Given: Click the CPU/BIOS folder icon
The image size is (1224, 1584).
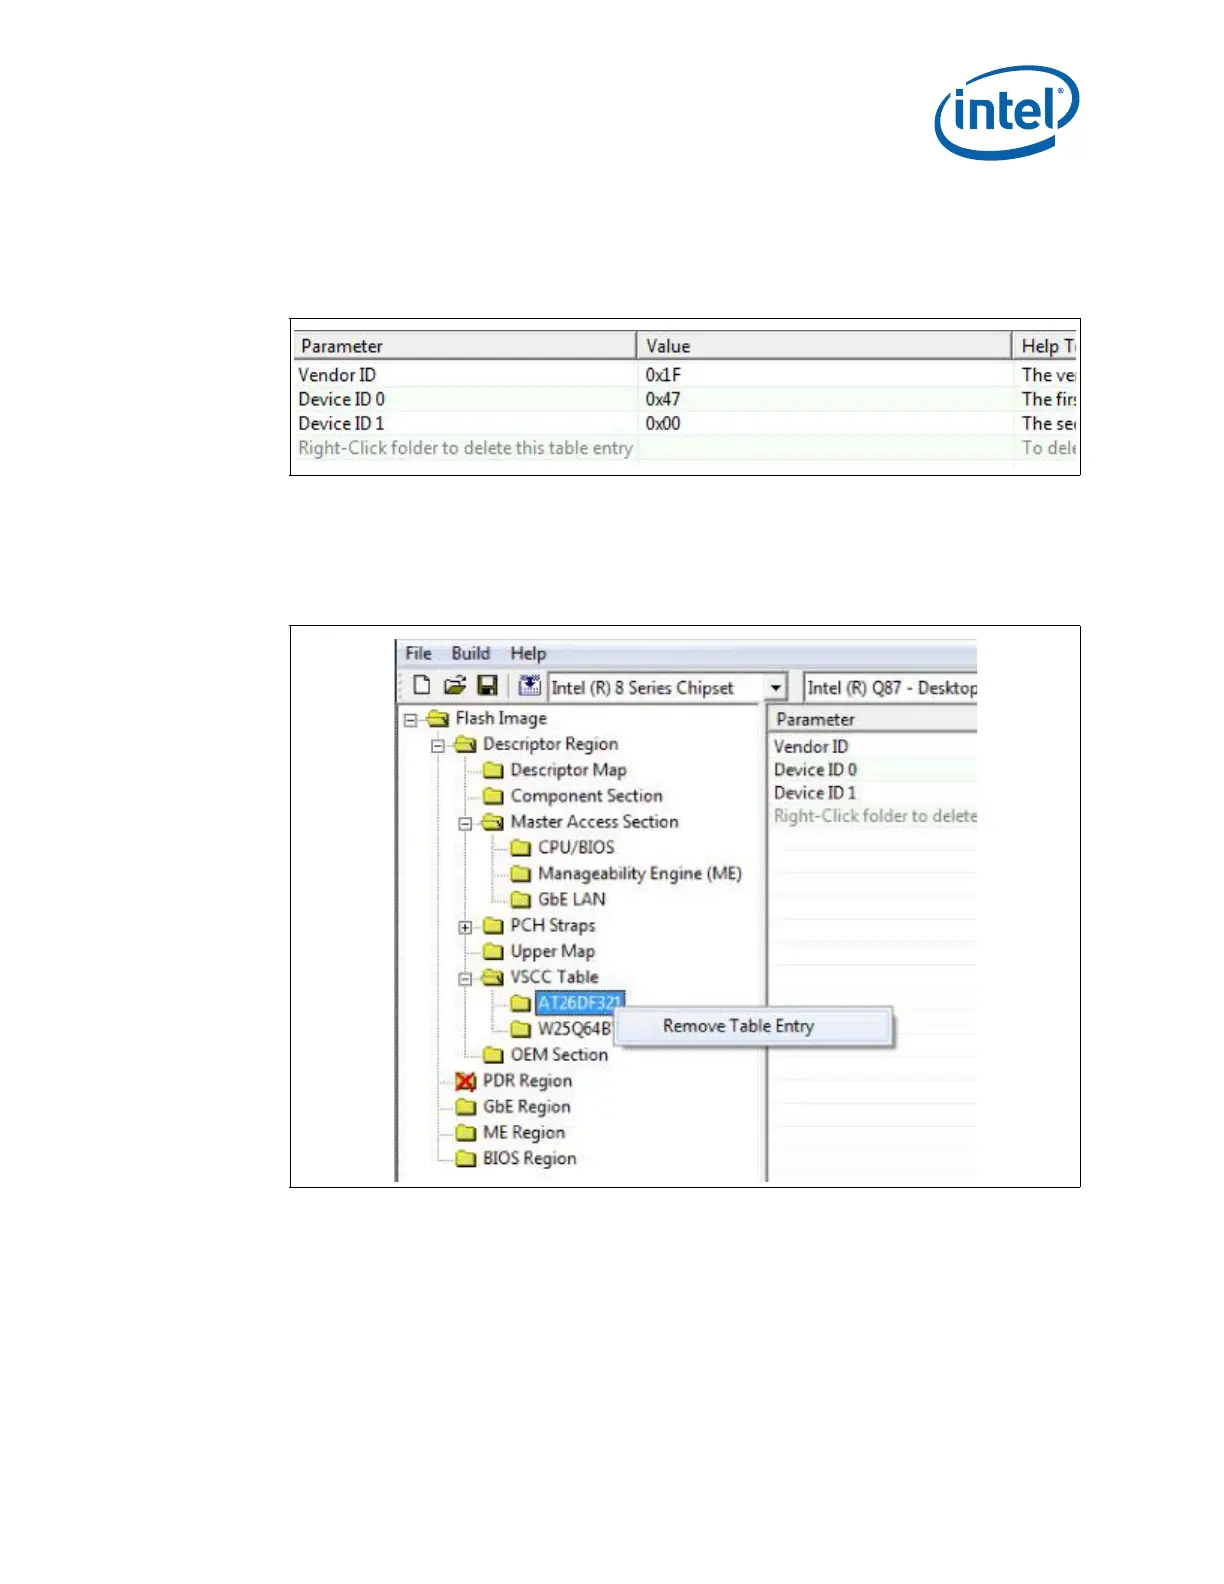Looking at the screenshot, I should pos(520,848).
